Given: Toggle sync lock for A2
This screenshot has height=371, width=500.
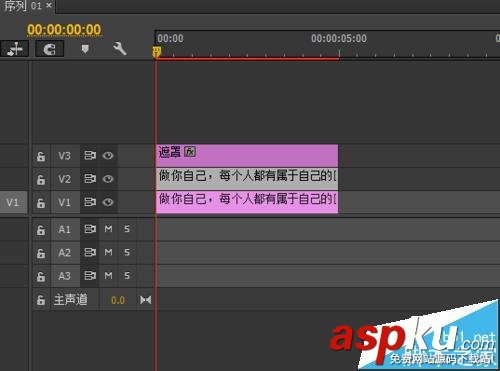Looking at the screenshot, I should [90, 253].
